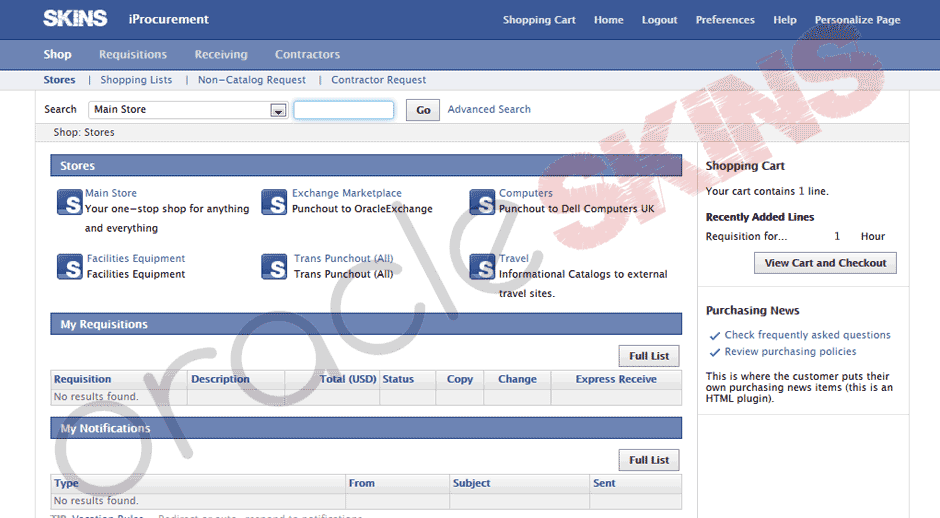The height and width of the screenshot is (518, 940).
Task: Open the Receiving tab
Action: [x=221, y=55]
